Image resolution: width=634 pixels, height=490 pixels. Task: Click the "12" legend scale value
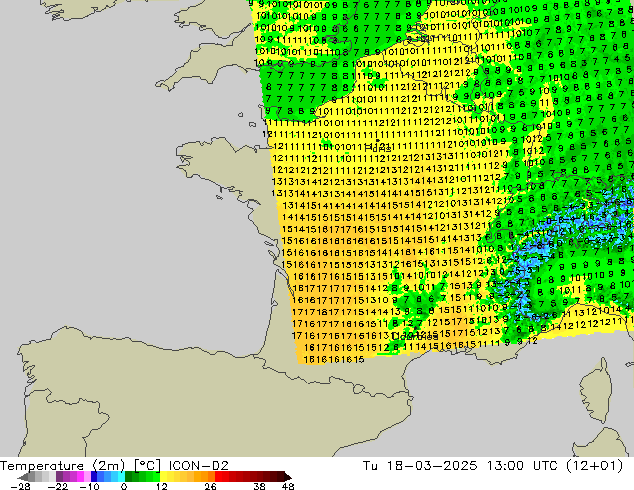(162, 486)
